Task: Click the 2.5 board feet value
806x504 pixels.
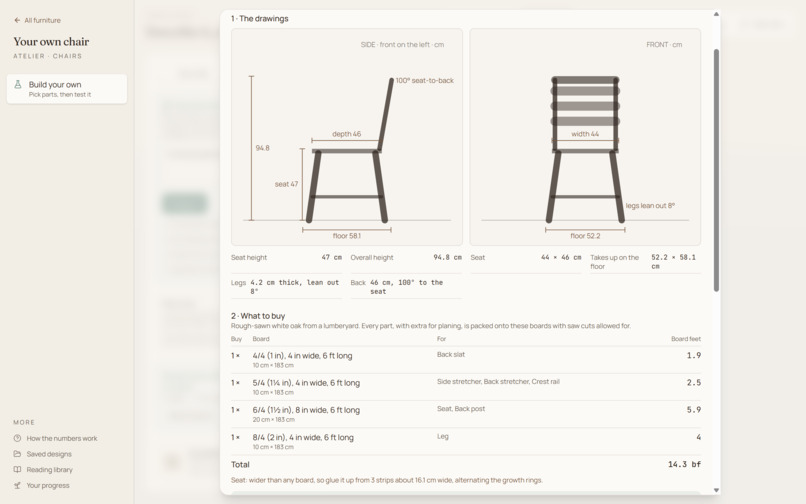Action: 693,383
